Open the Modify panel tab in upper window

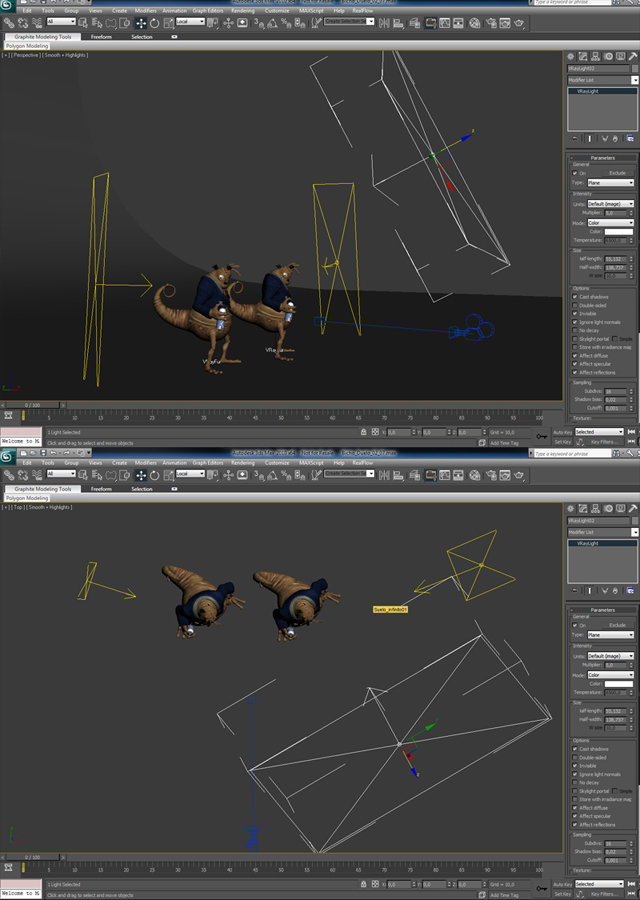pos(583,56)
